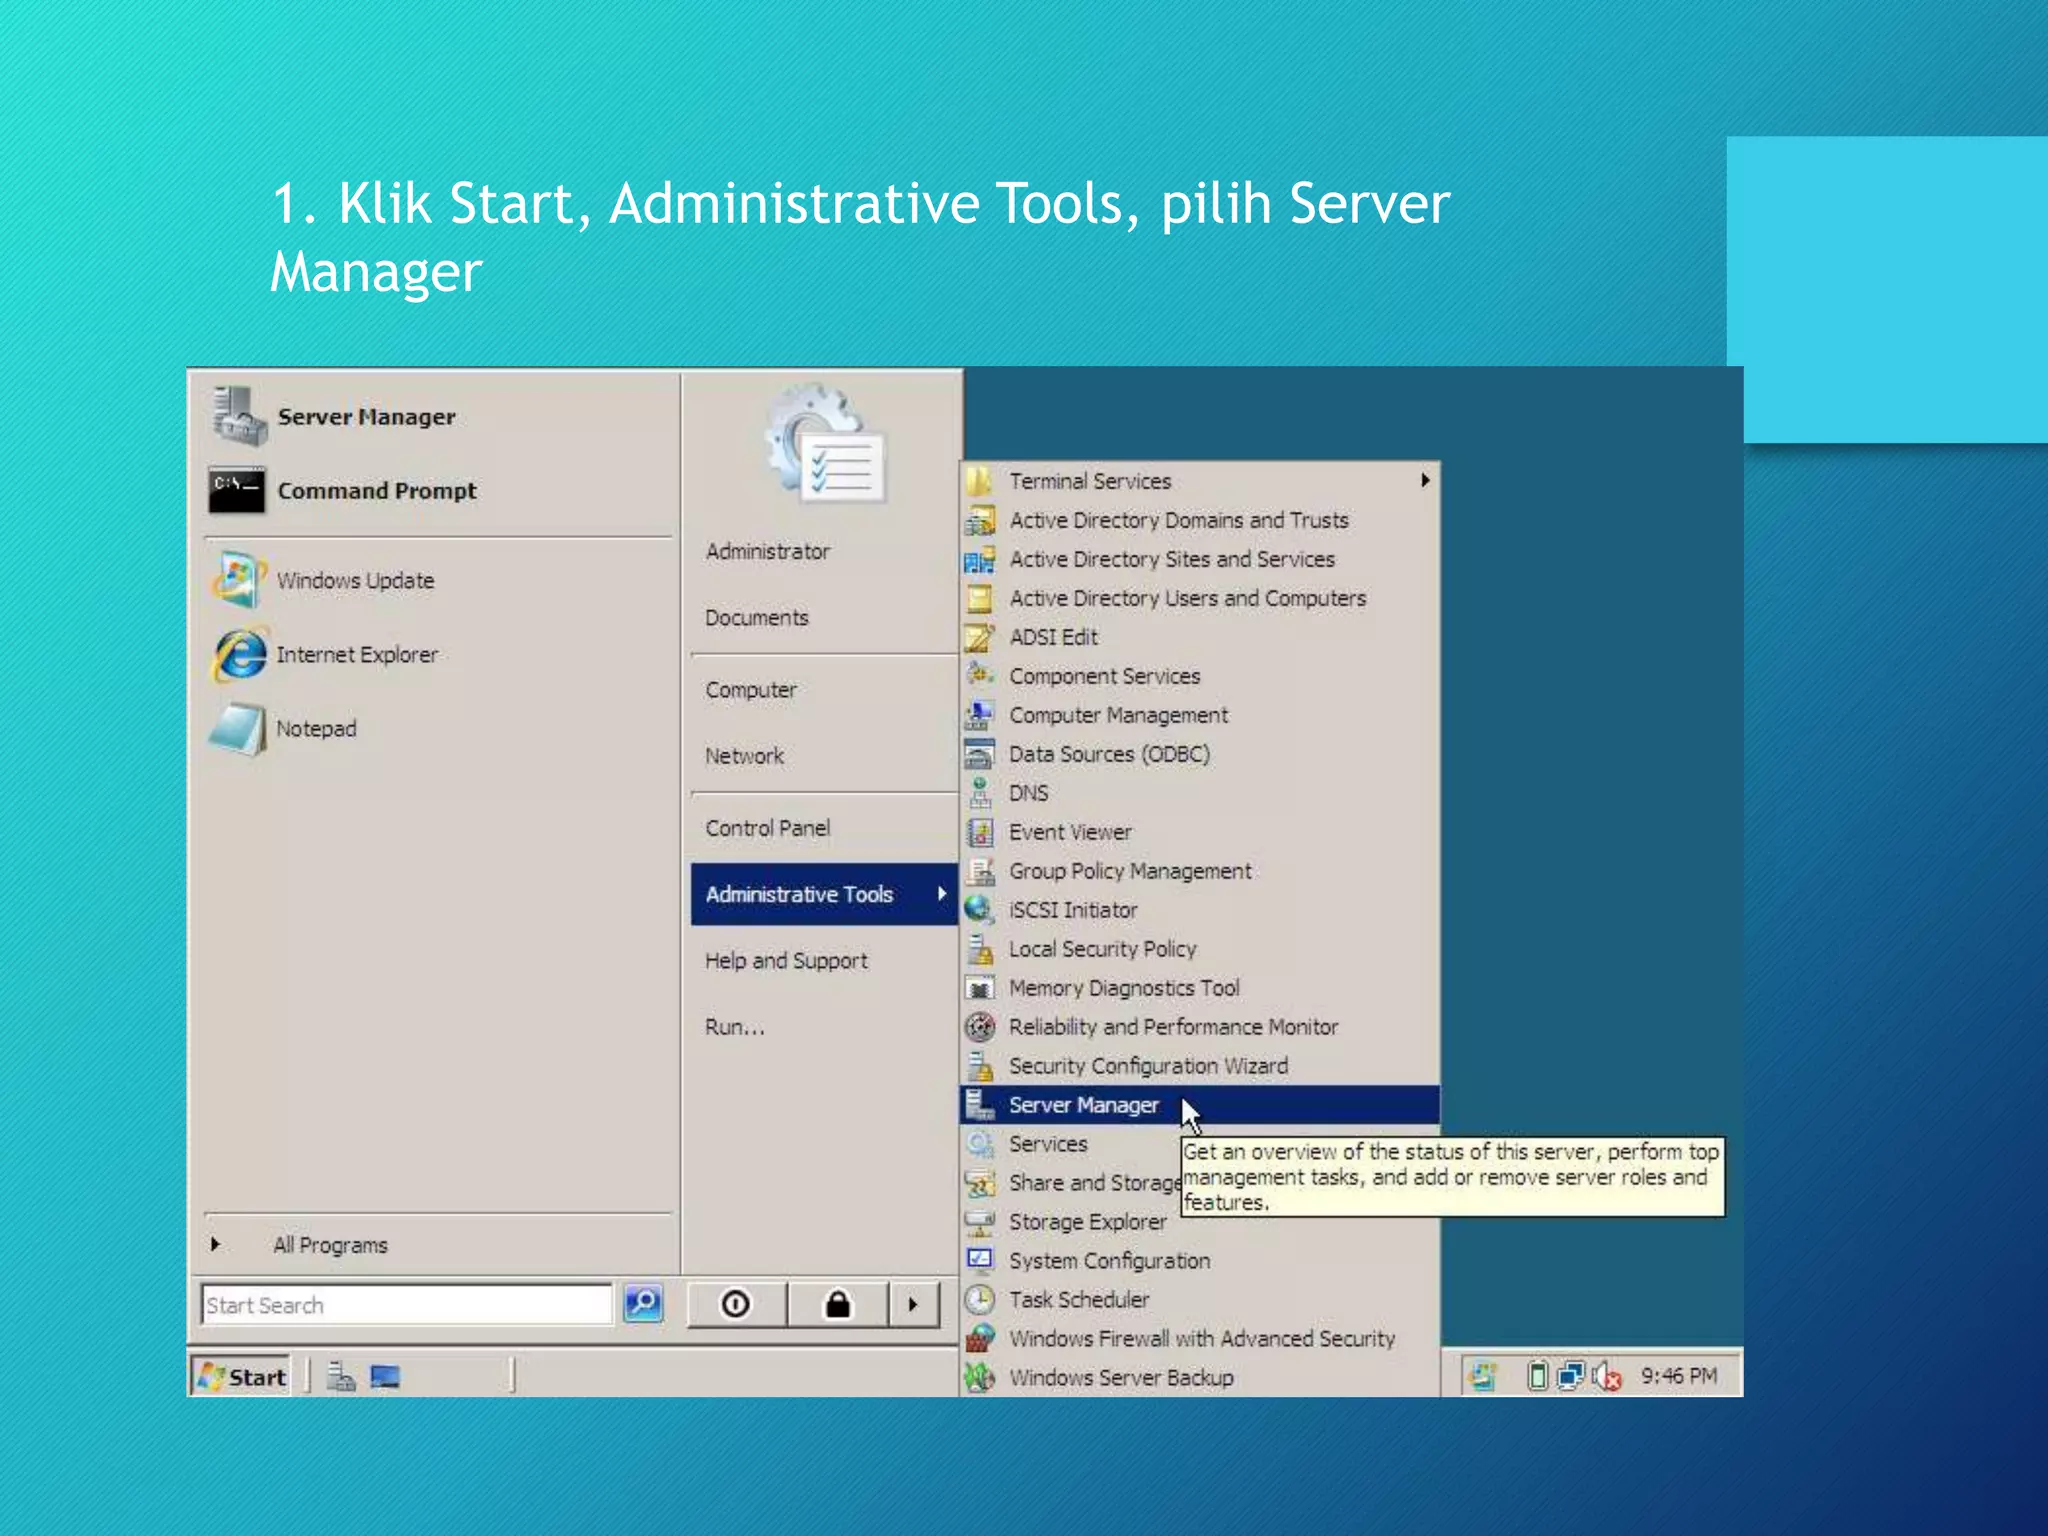Click the Administrator user picture
2048x1536 pixels.
pyautogui.click(x=826, y=442)
